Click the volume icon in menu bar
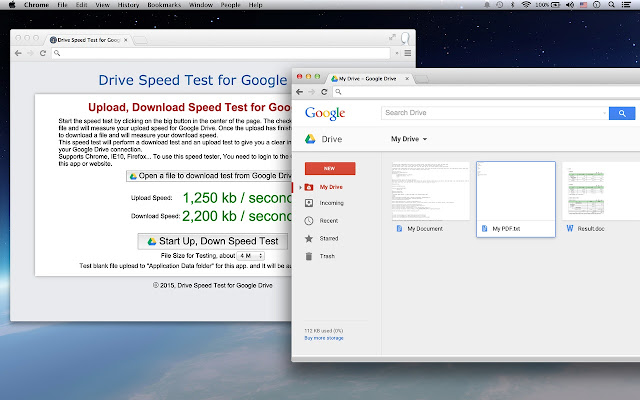This screenshot has width=640, height=400. click(x=569, y=5)
